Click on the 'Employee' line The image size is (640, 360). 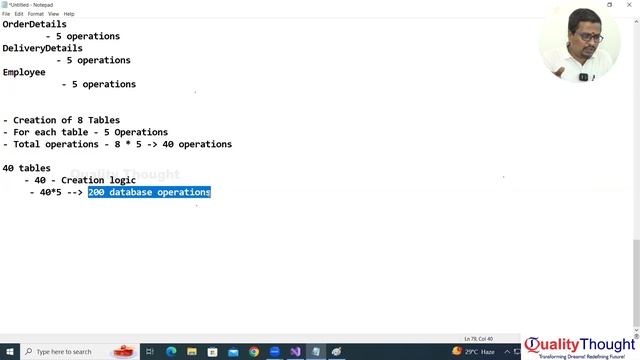[x=24, y=72]
